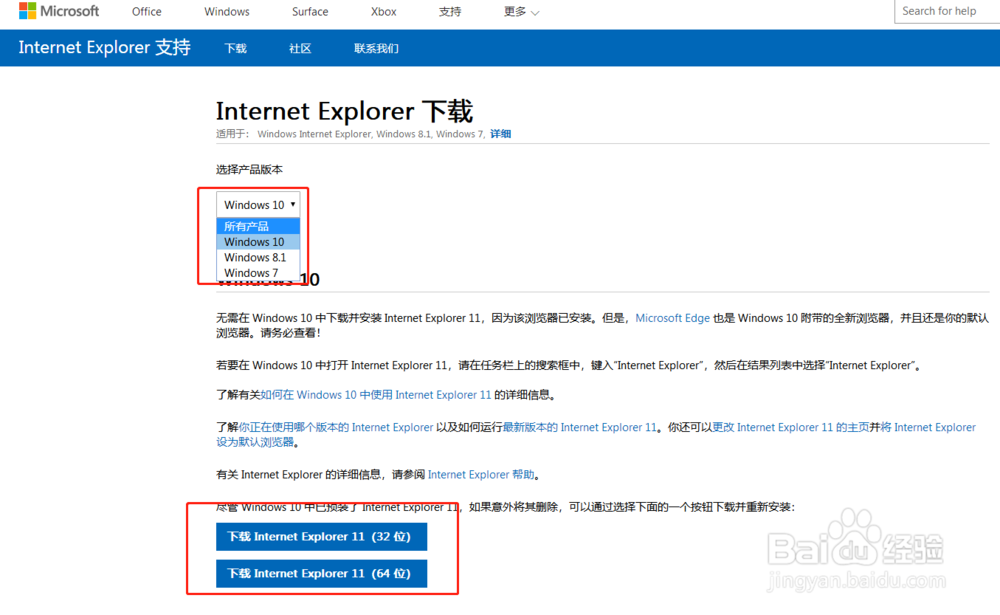Go to Internet Explorer 支持 home
The width and height of the screenshot is (1000, 615).
105,47
